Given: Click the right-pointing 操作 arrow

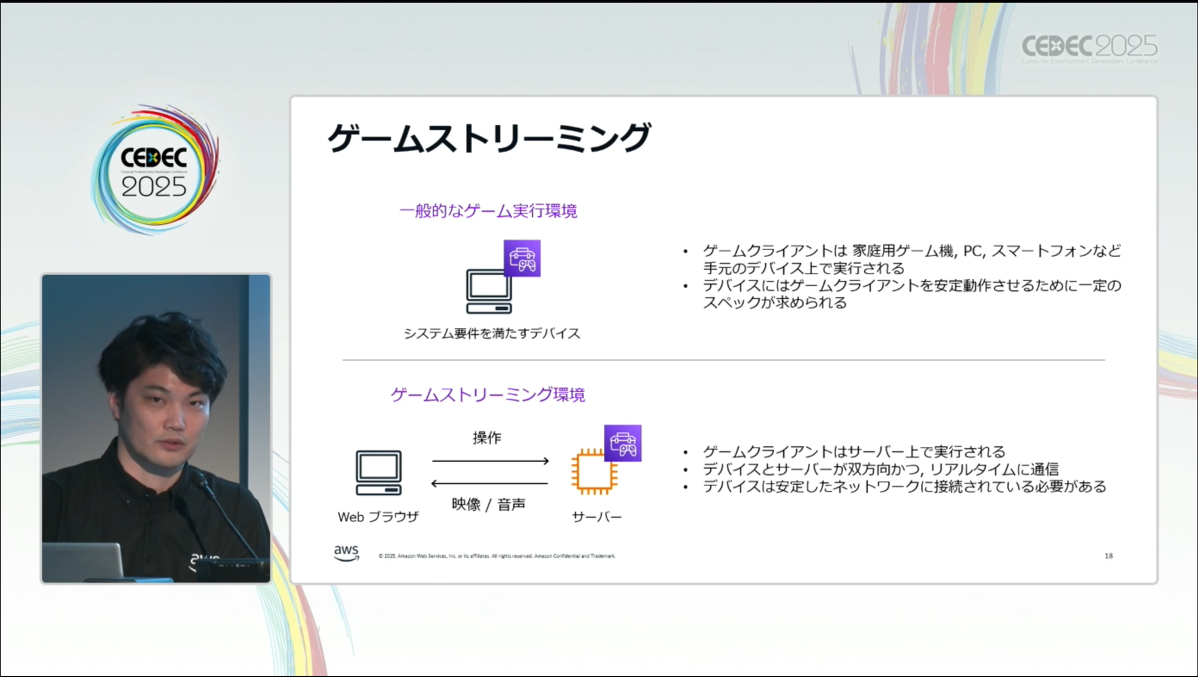Looking at the screenshot, I should pyautogui.click(x=491, y=461).
